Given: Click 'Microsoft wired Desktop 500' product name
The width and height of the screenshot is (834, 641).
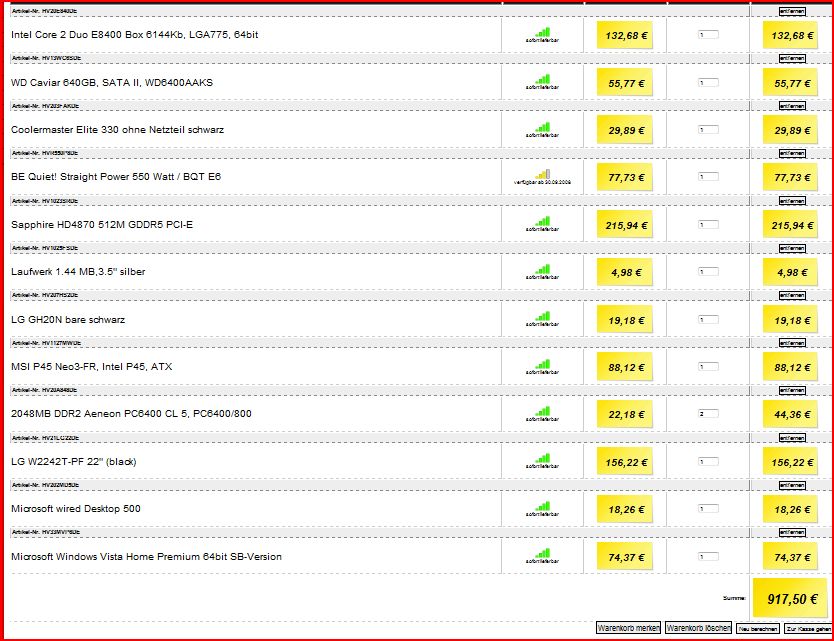Looking at the screenshot, I should click(x=76, y=509).
